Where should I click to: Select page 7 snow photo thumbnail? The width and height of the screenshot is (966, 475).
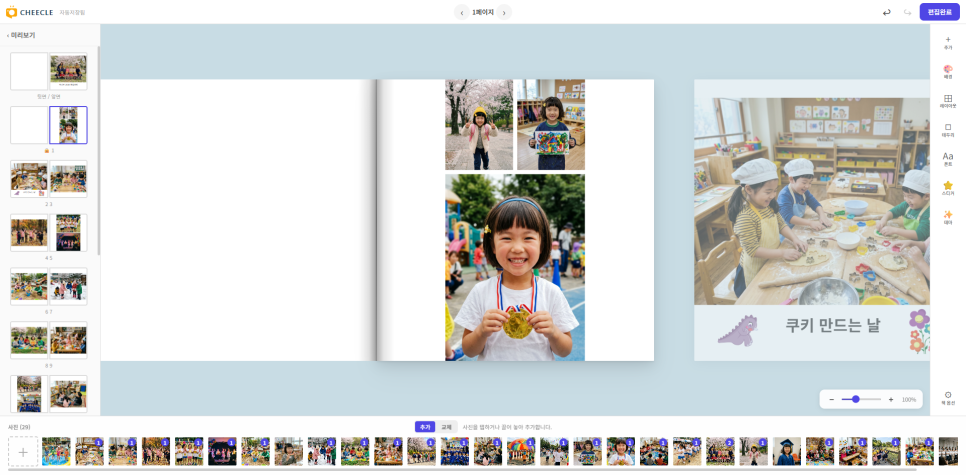[x=68, y=286]
